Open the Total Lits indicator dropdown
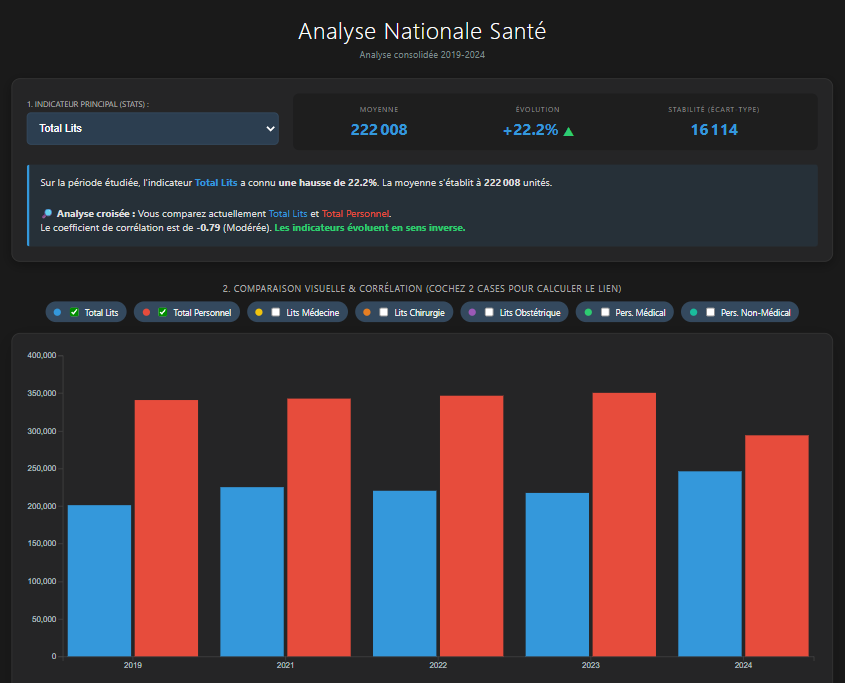This screenshot has height=683, width=845. (x=152, y=128)
